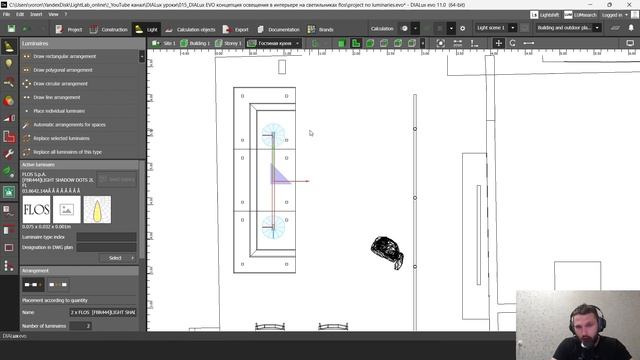Open Calculation objects mode

coord(191,29)
